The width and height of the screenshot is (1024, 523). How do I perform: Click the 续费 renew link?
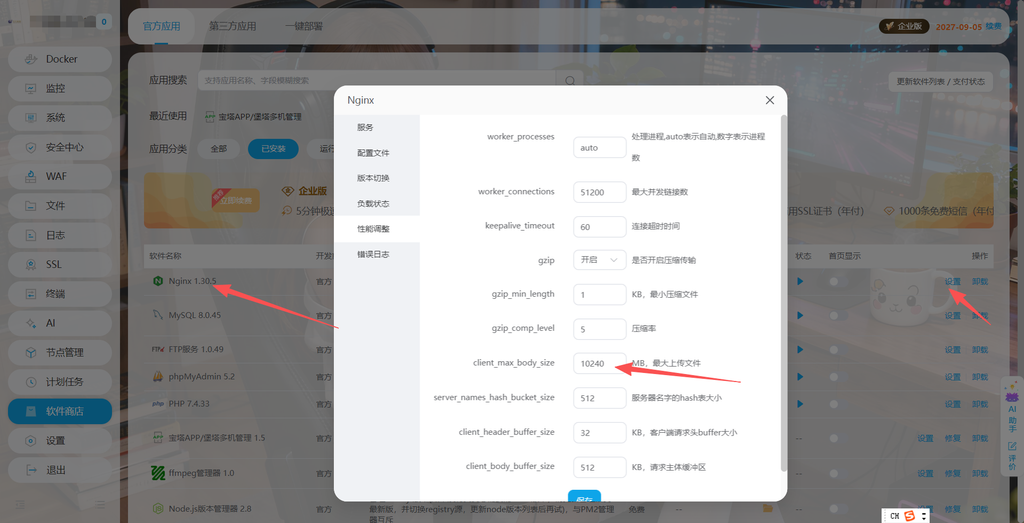point(993,26)
